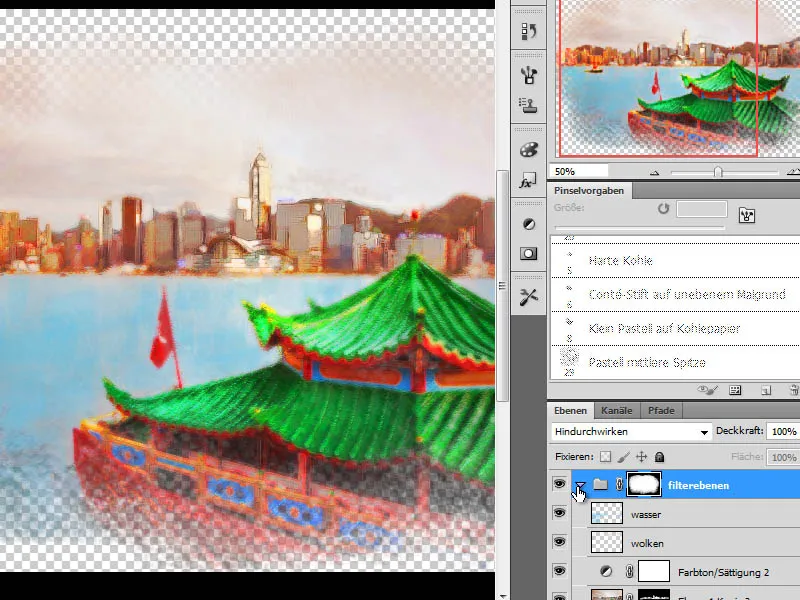The image size is (800, 600).
Task: Click the Fläche fill field
Action: tap(783, 457)
